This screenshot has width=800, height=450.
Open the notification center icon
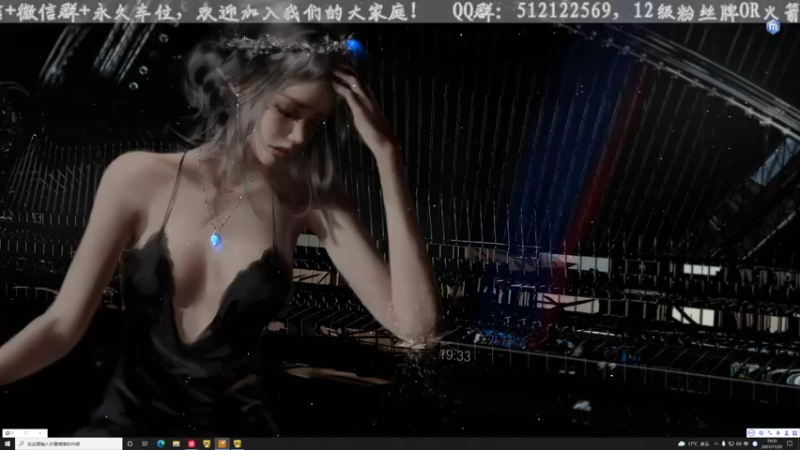[x=790, y=443]
